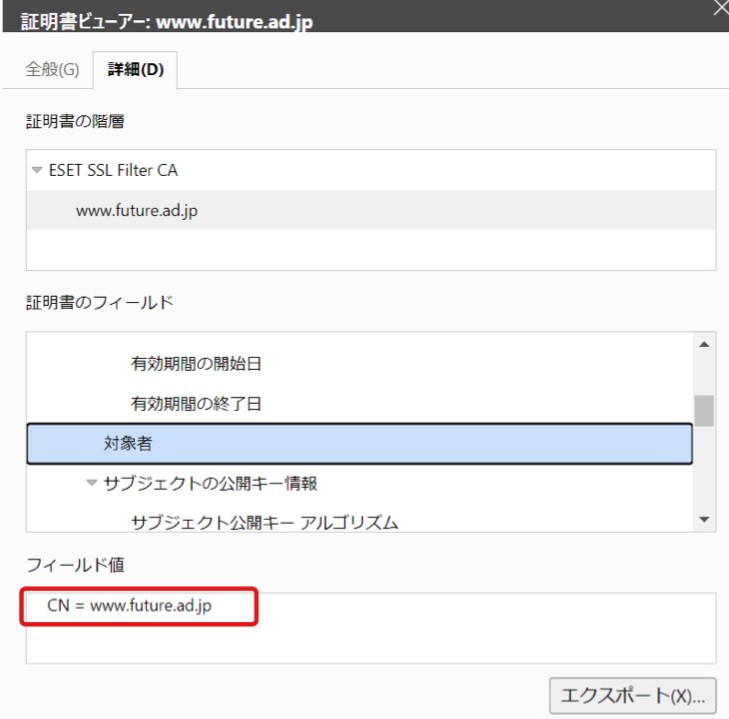The image size is (729, 719).
Task: Select サブジェクトの公開キー情報 field
Action: pyautogui.click(x=210, y=484)
